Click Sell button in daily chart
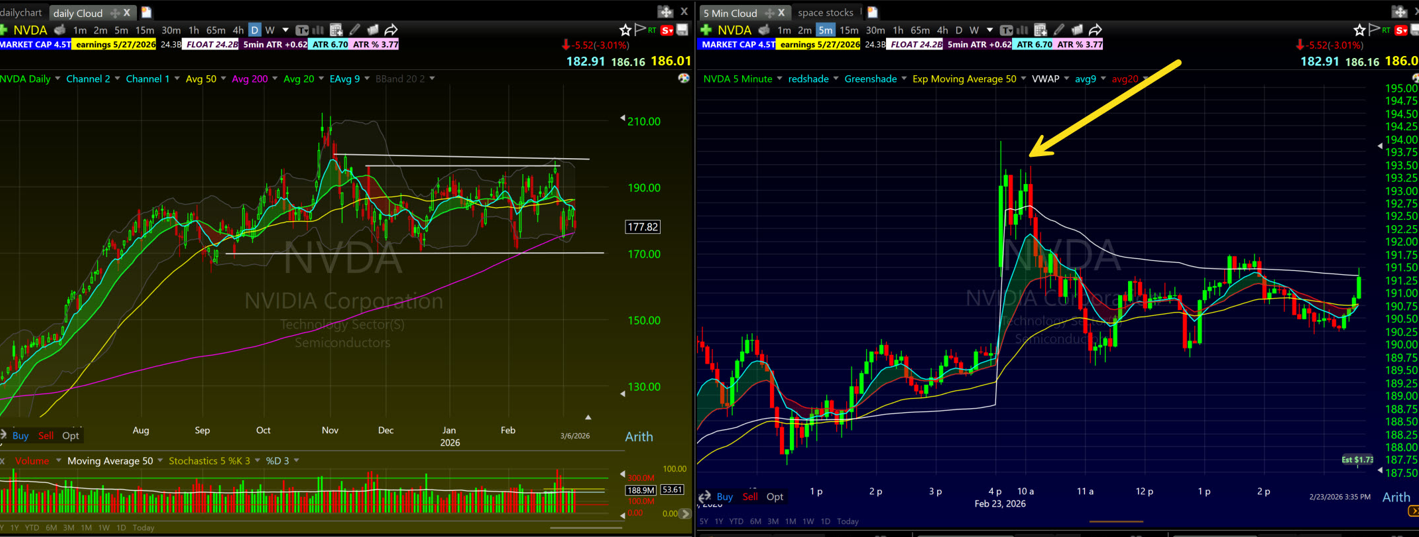 [46, 436]
